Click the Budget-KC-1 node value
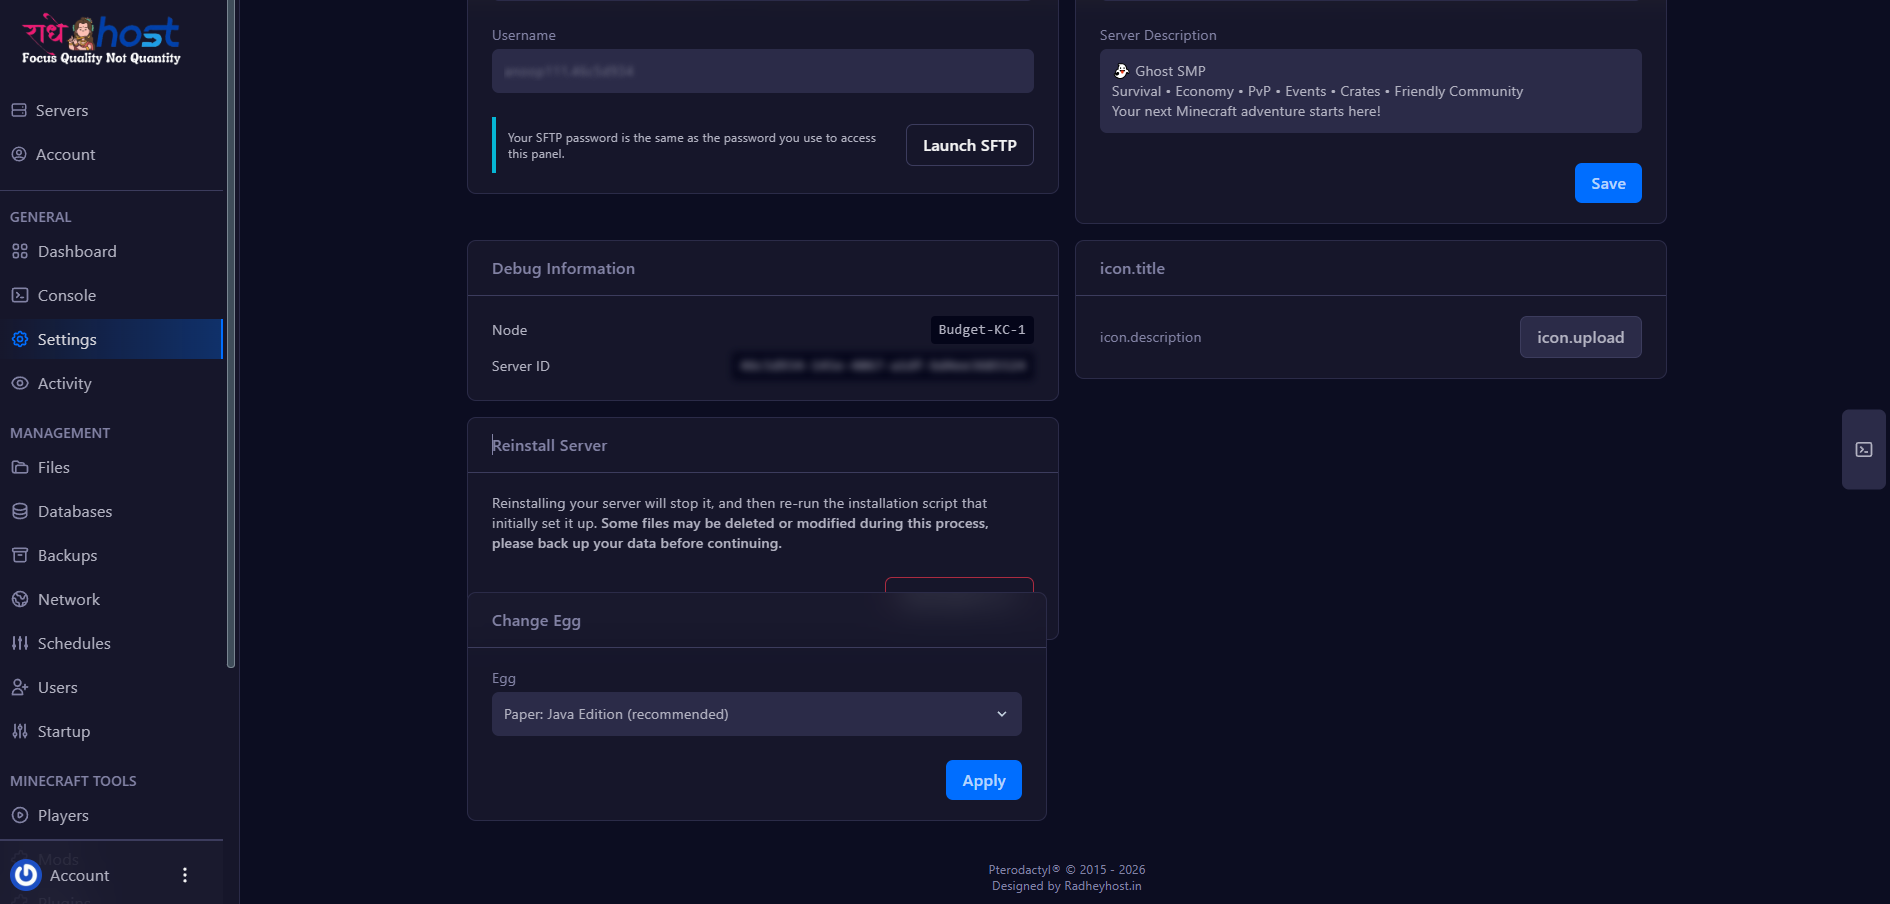Screen dimensions: 1890x904 [x=981, y=330]
